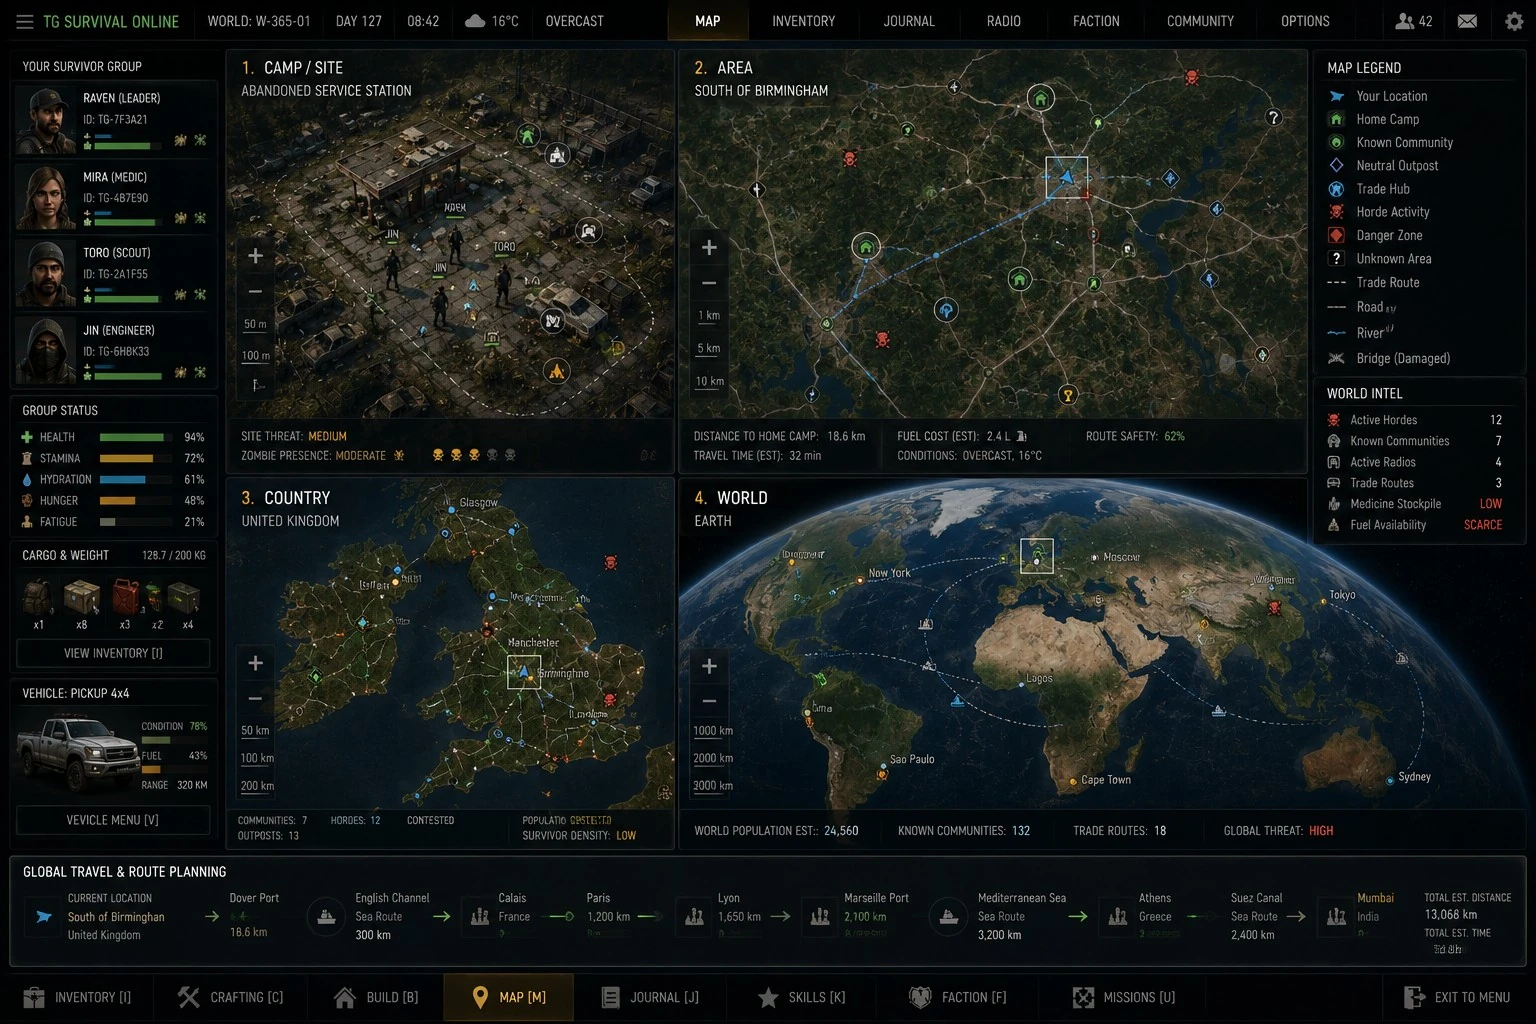Click Horde Activity legend icon
1536x1024 pixels.
pyautogui.click(x=1336, y=212)
